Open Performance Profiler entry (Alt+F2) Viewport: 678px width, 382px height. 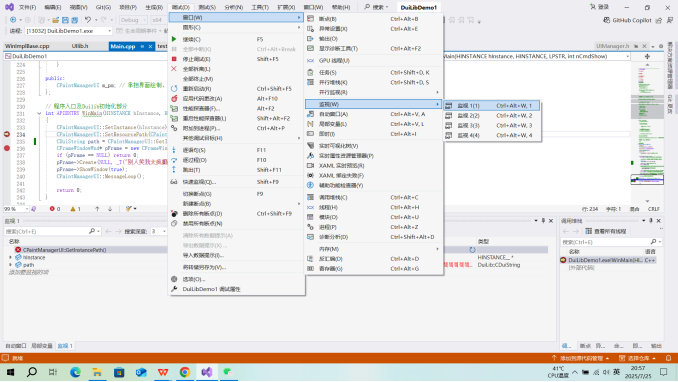(237, 109)
